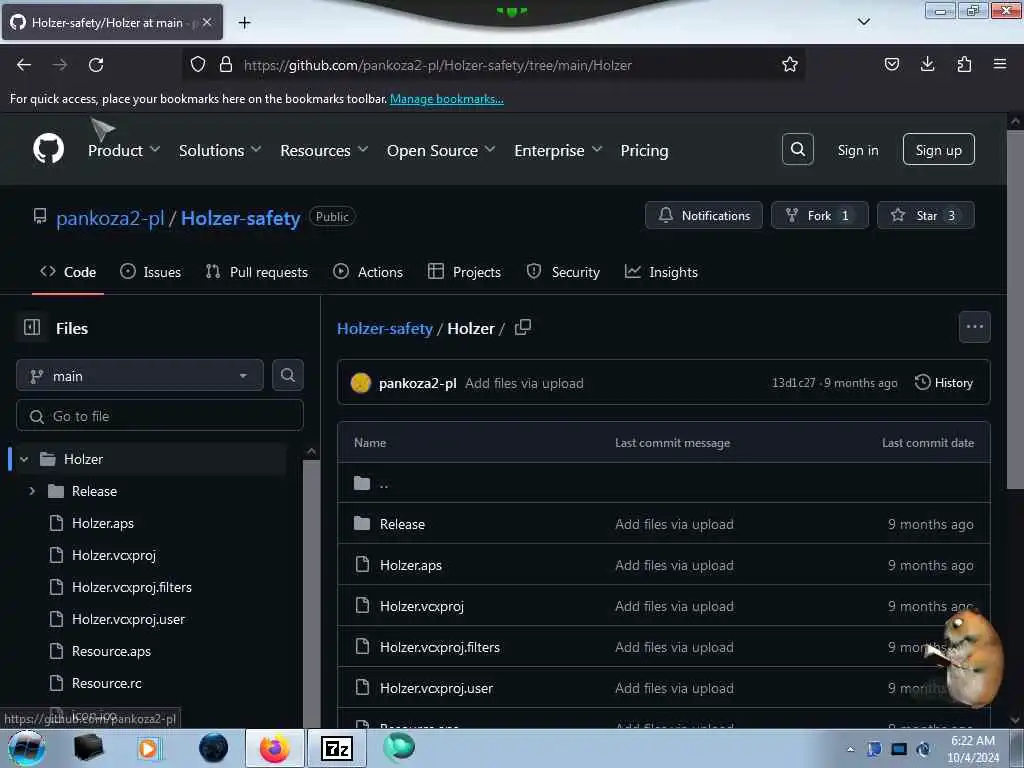Expand the Resources menu
This screenshot has width=1024, height=768.
point(324,150)
